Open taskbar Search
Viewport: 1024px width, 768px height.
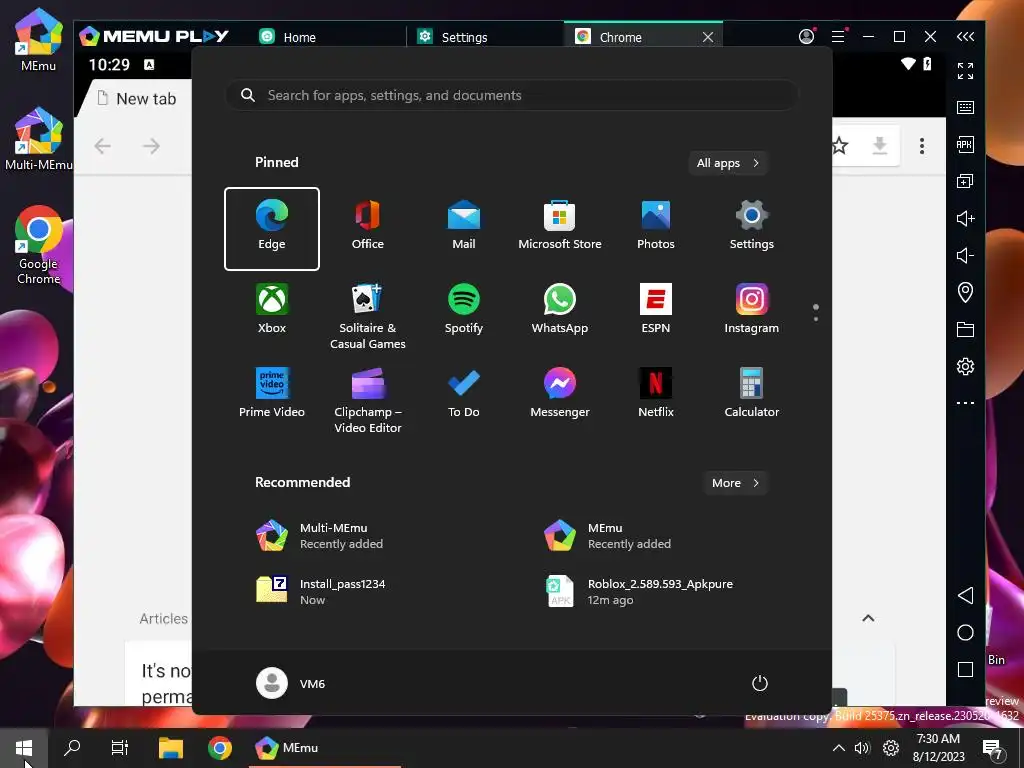coord(72,748)
